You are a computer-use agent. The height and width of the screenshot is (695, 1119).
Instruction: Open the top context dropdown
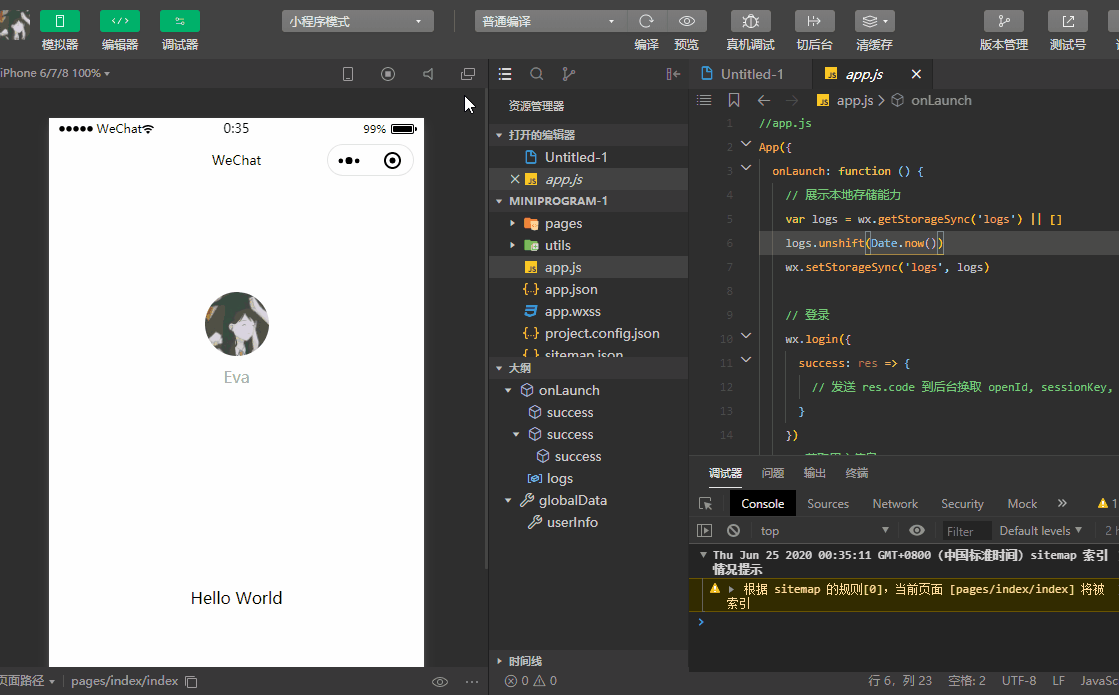tap(825, 530)
